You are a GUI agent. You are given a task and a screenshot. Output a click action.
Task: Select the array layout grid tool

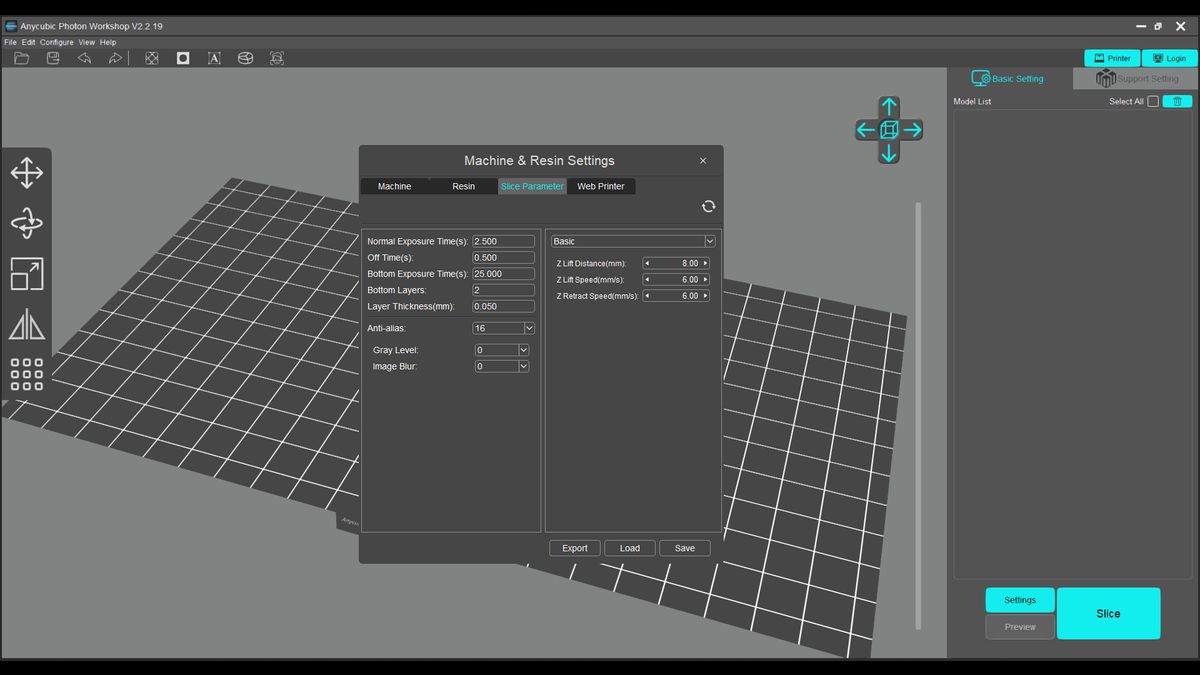click(26, 374)
